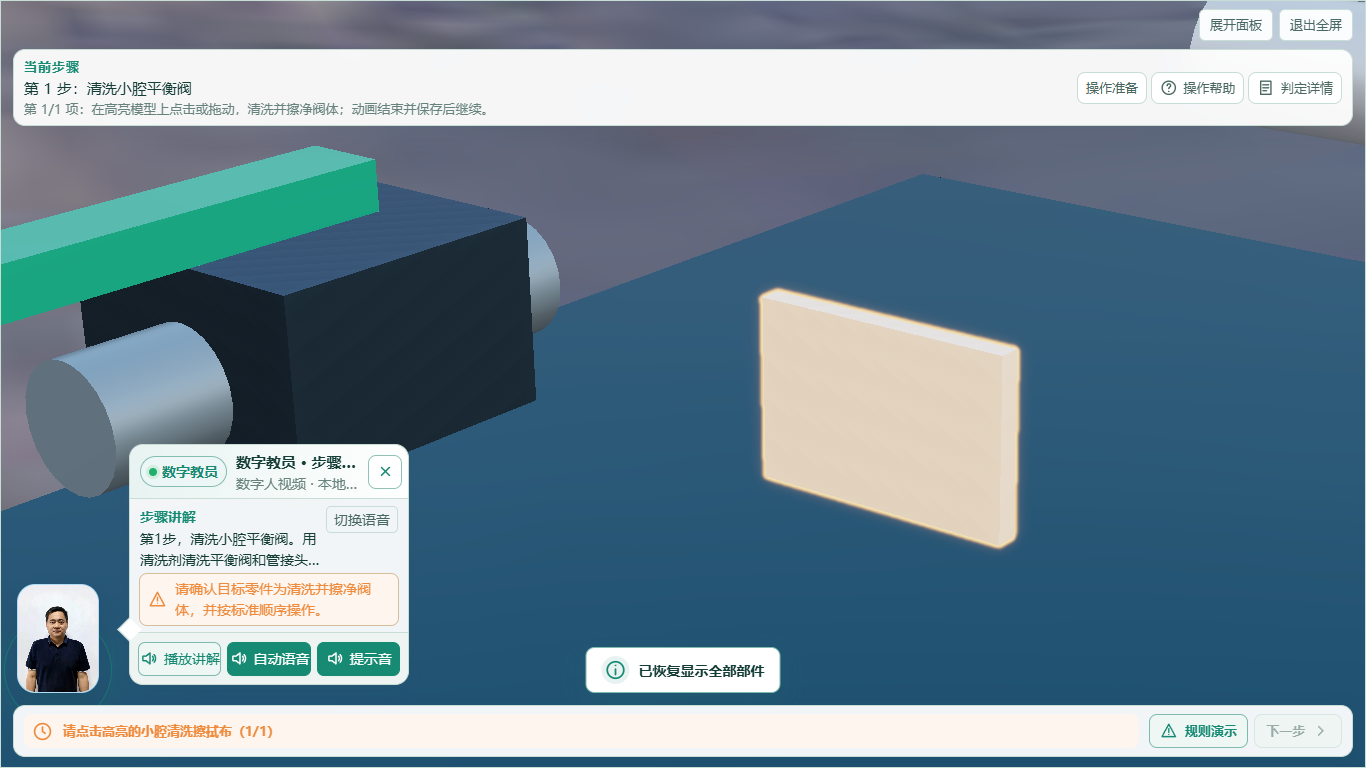Click the highlighted beige cleaning cloth model
This screenshot has height=768, width=1366.
(888, 418)
